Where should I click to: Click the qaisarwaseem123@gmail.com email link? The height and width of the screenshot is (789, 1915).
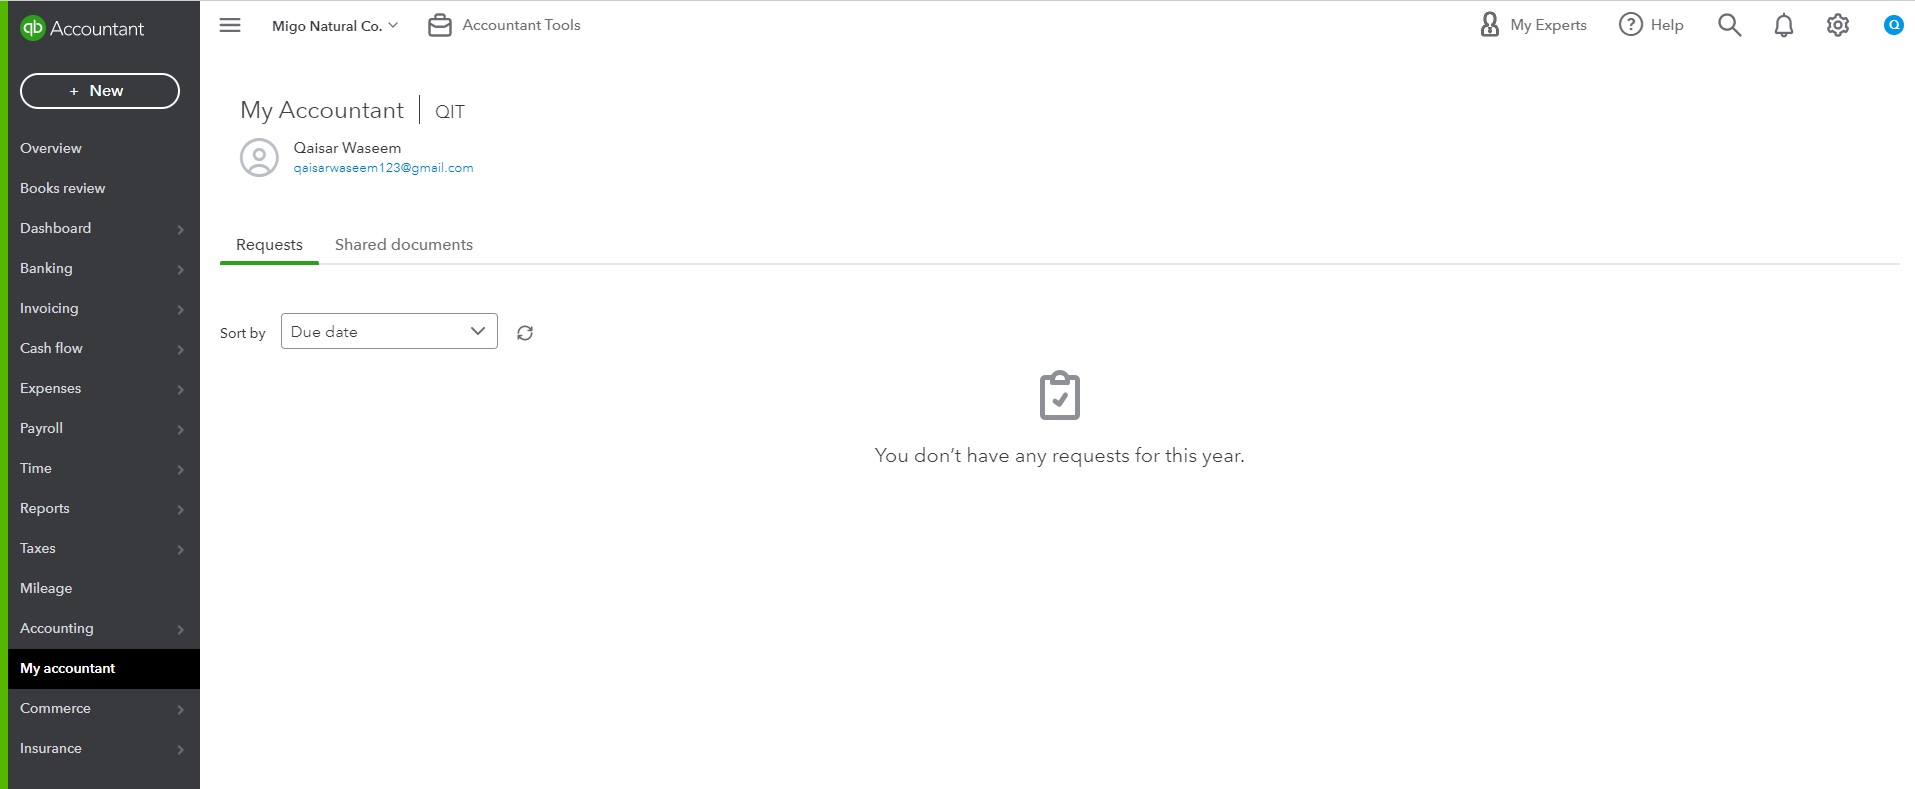[383, 168]
